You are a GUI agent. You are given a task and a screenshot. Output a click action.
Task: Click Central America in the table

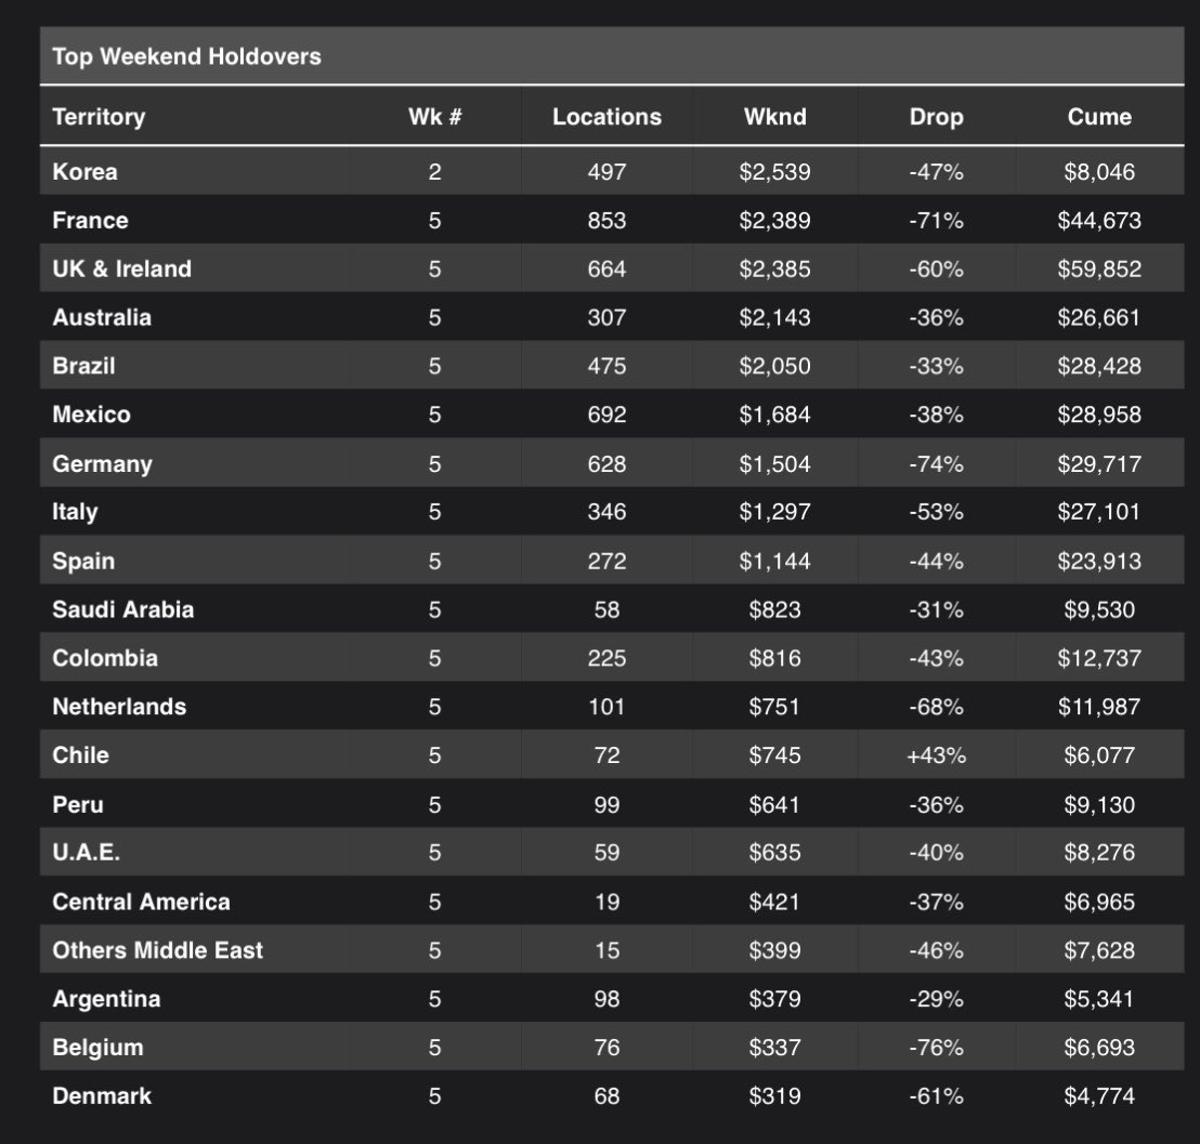141,902
